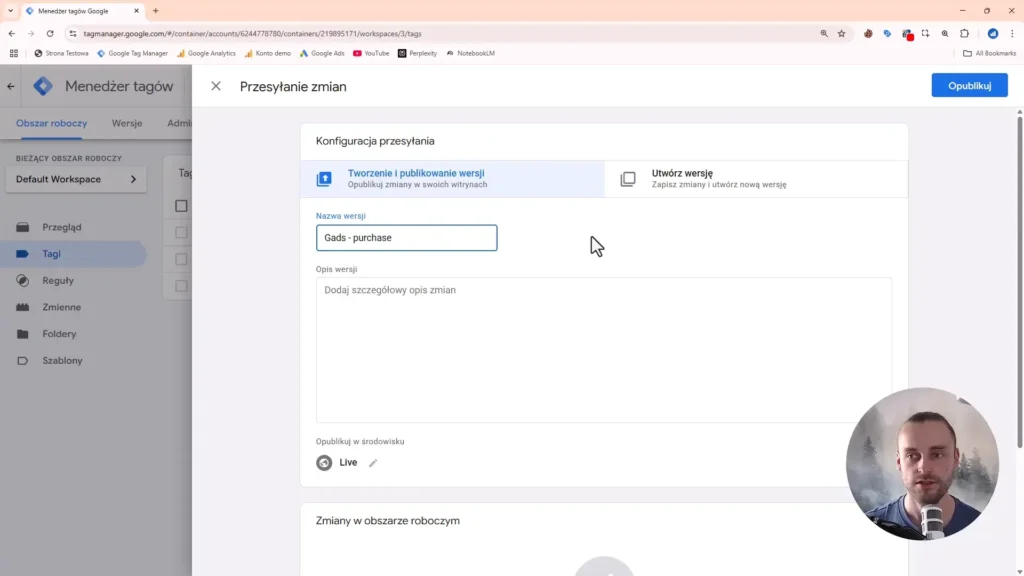This screenshot has height=576, width=1024.
Task: Toggle the select-all tags header checkbox
Action: pos(181,206)
